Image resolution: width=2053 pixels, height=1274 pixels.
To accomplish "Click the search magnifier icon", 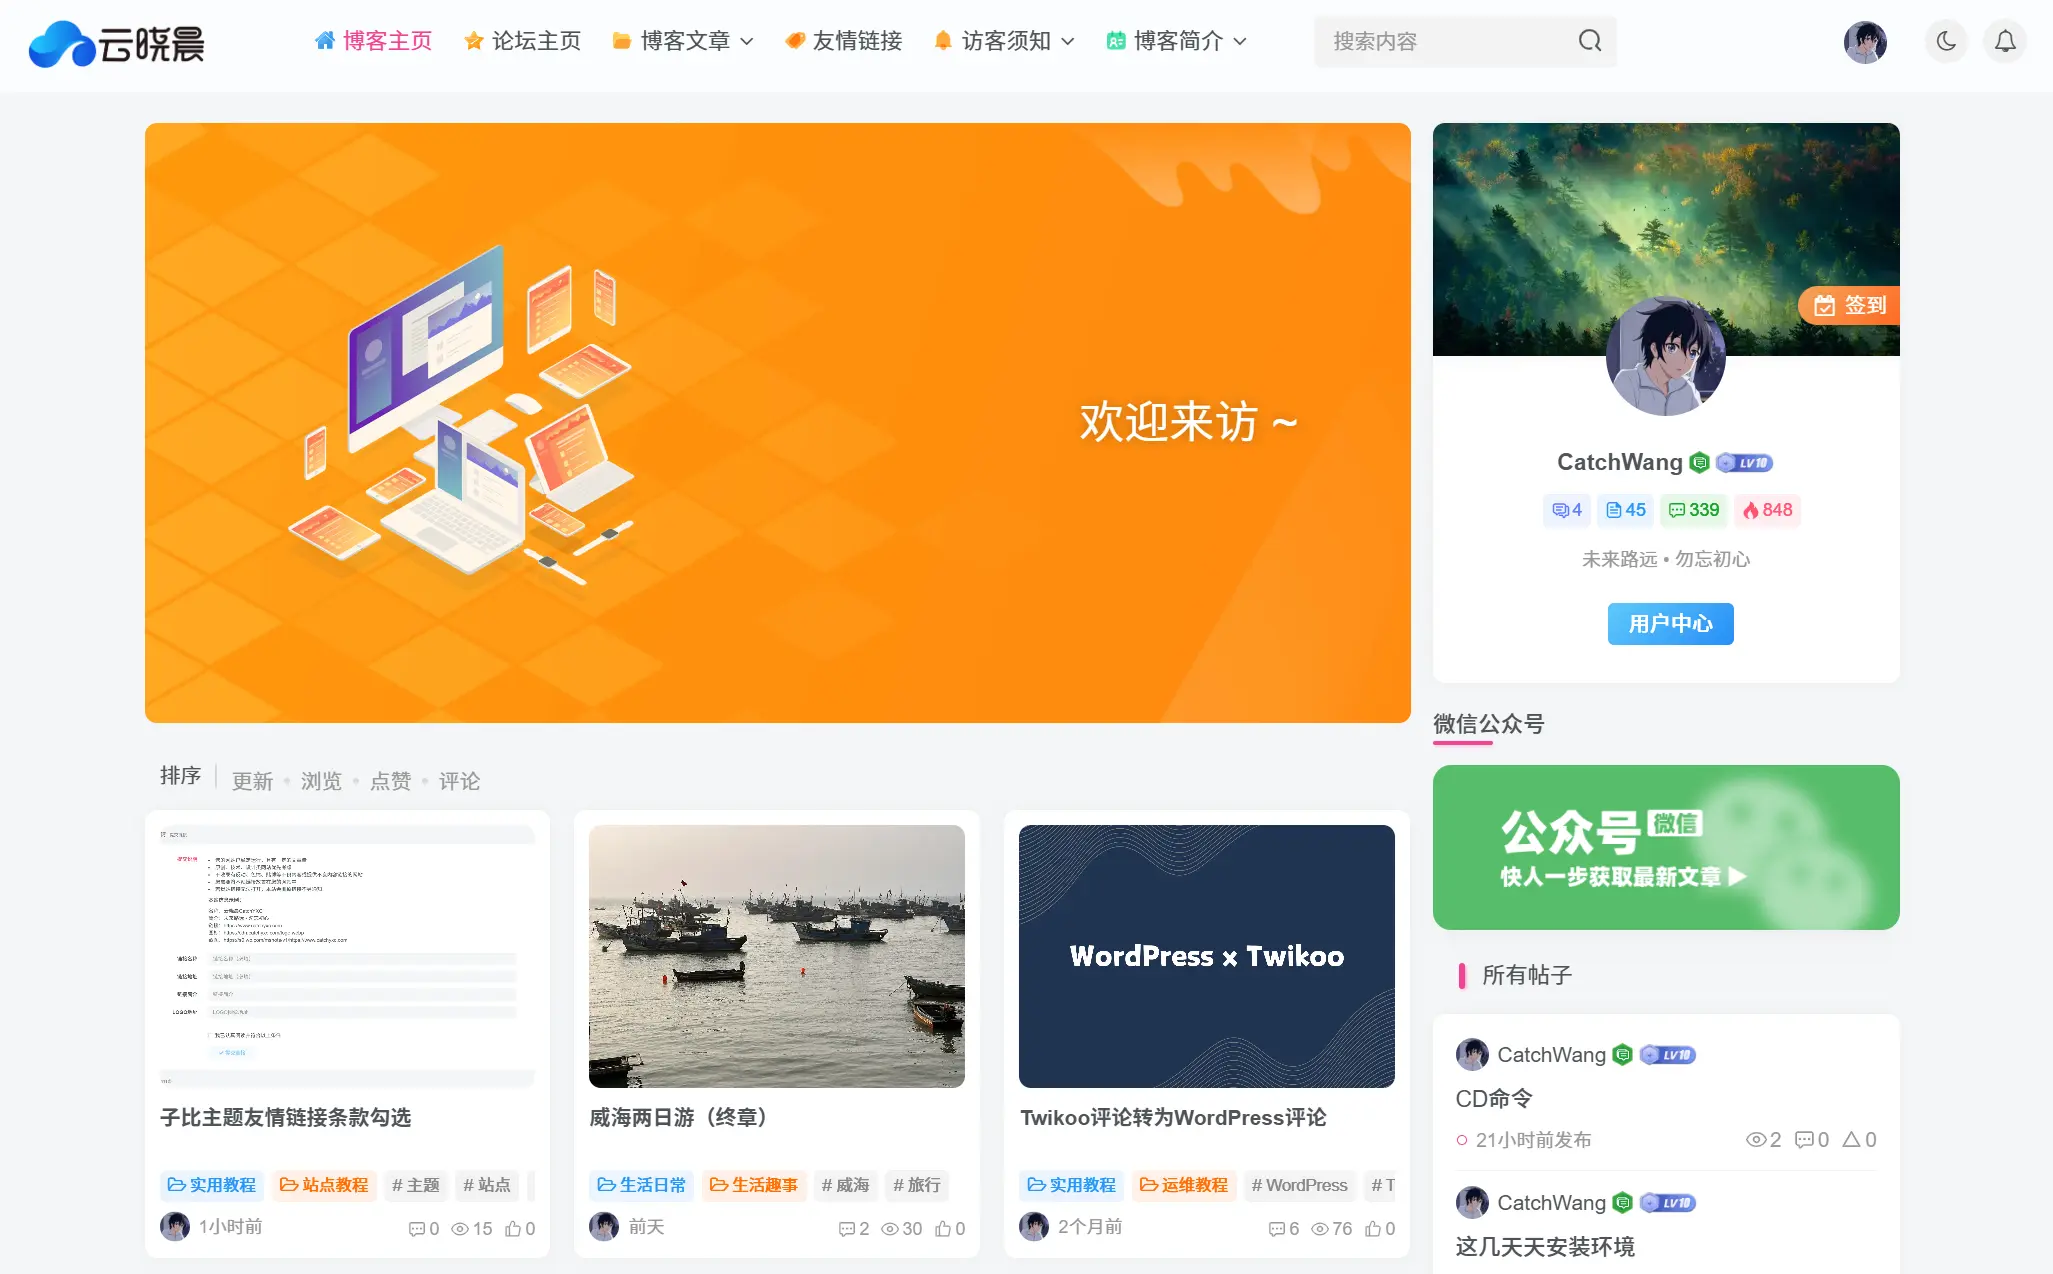I will [1589, 41].
